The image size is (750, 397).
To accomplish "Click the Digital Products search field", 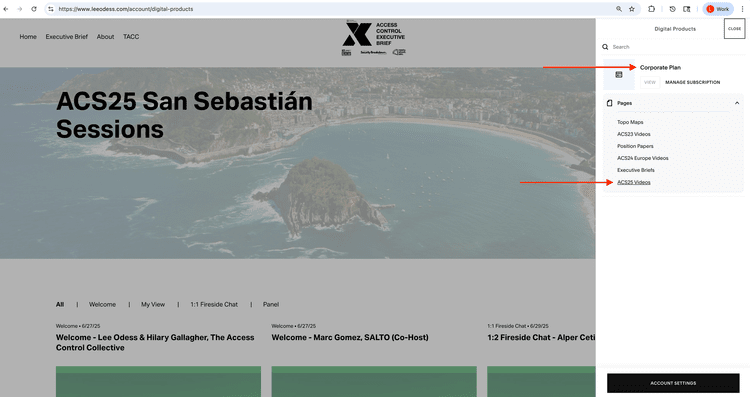I will (673, 47).
